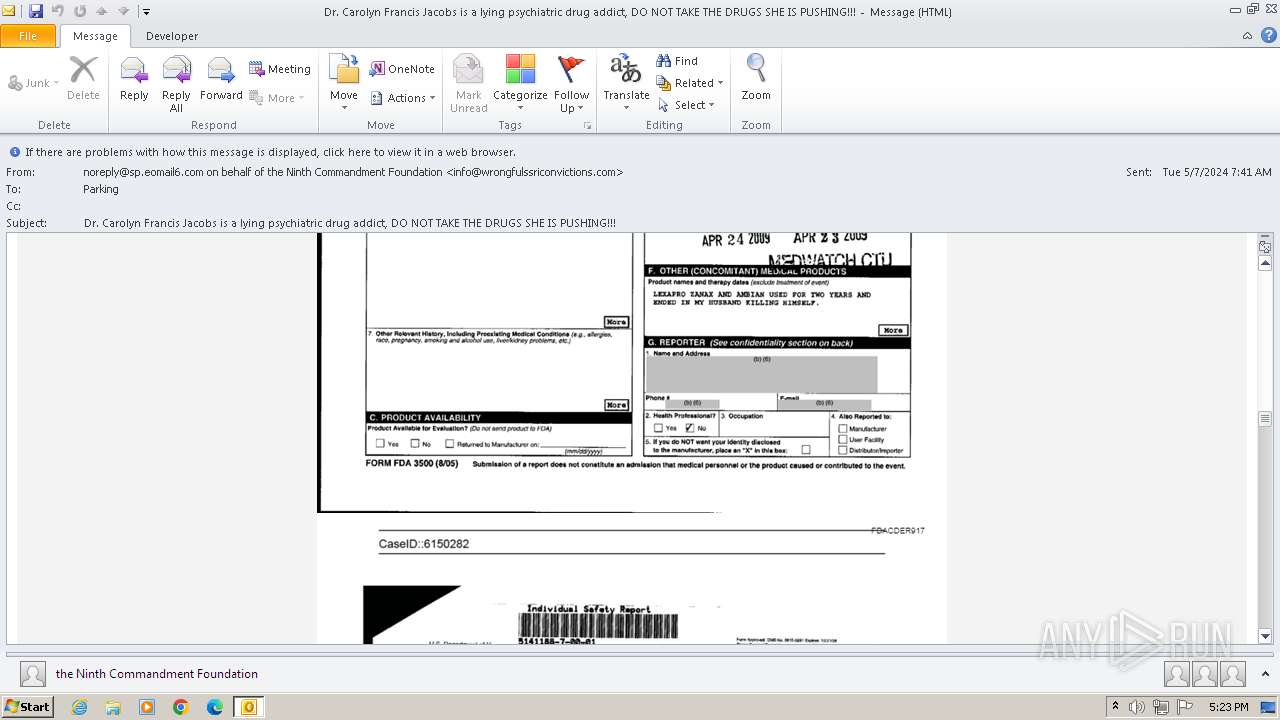Open the File tab

28,36
